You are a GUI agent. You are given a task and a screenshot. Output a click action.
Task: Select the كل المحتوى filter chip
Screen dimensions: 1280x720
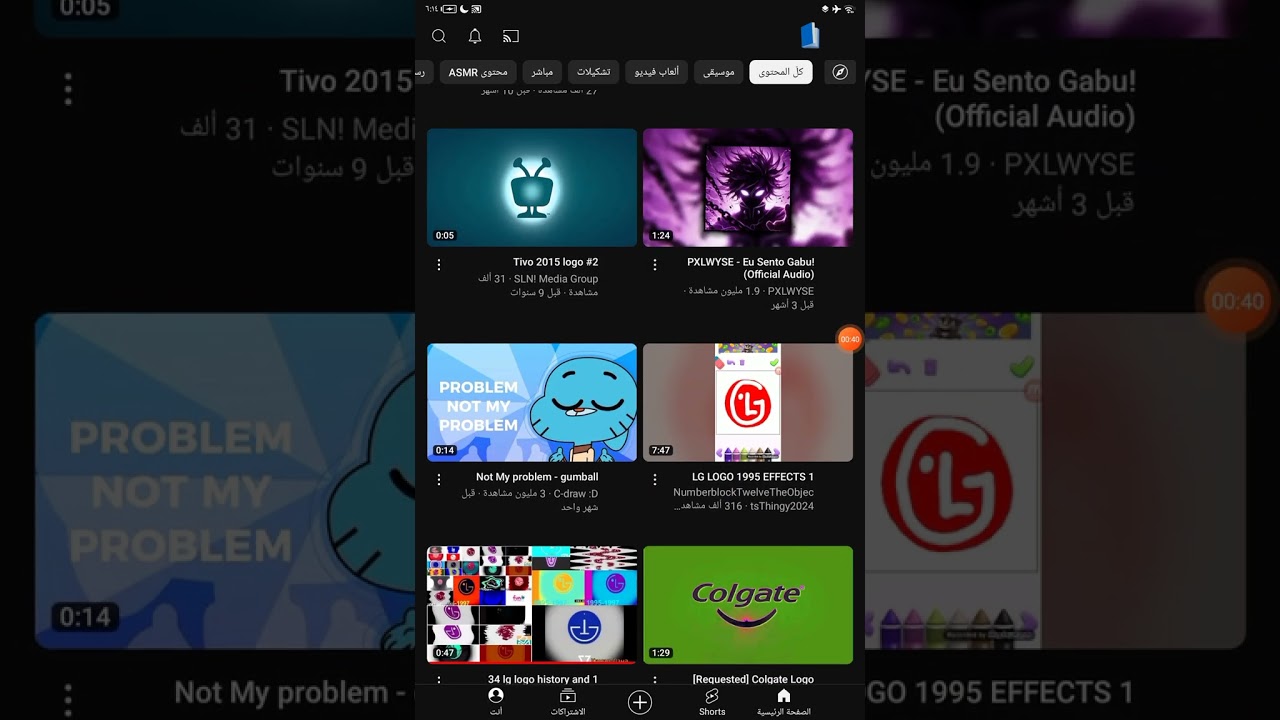[781, 72]
